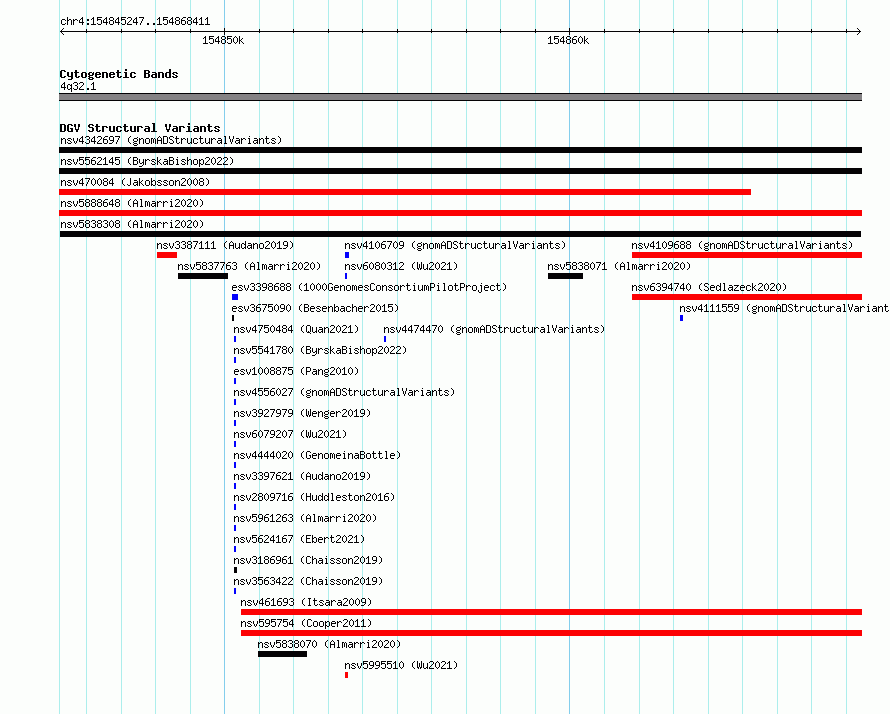
Task: Click the nsv4342697 gnomADStructuralVariants label
Action: tap(171, 140)
